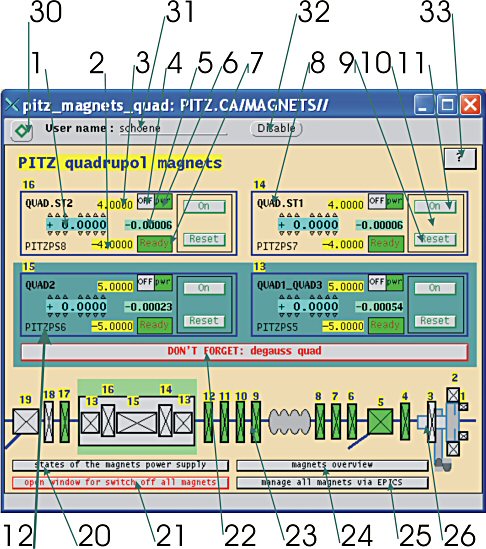Reset the QUAD2 power supply
Image resolution: width=486 pixels, height=549 pixels.
pos(204,321)
